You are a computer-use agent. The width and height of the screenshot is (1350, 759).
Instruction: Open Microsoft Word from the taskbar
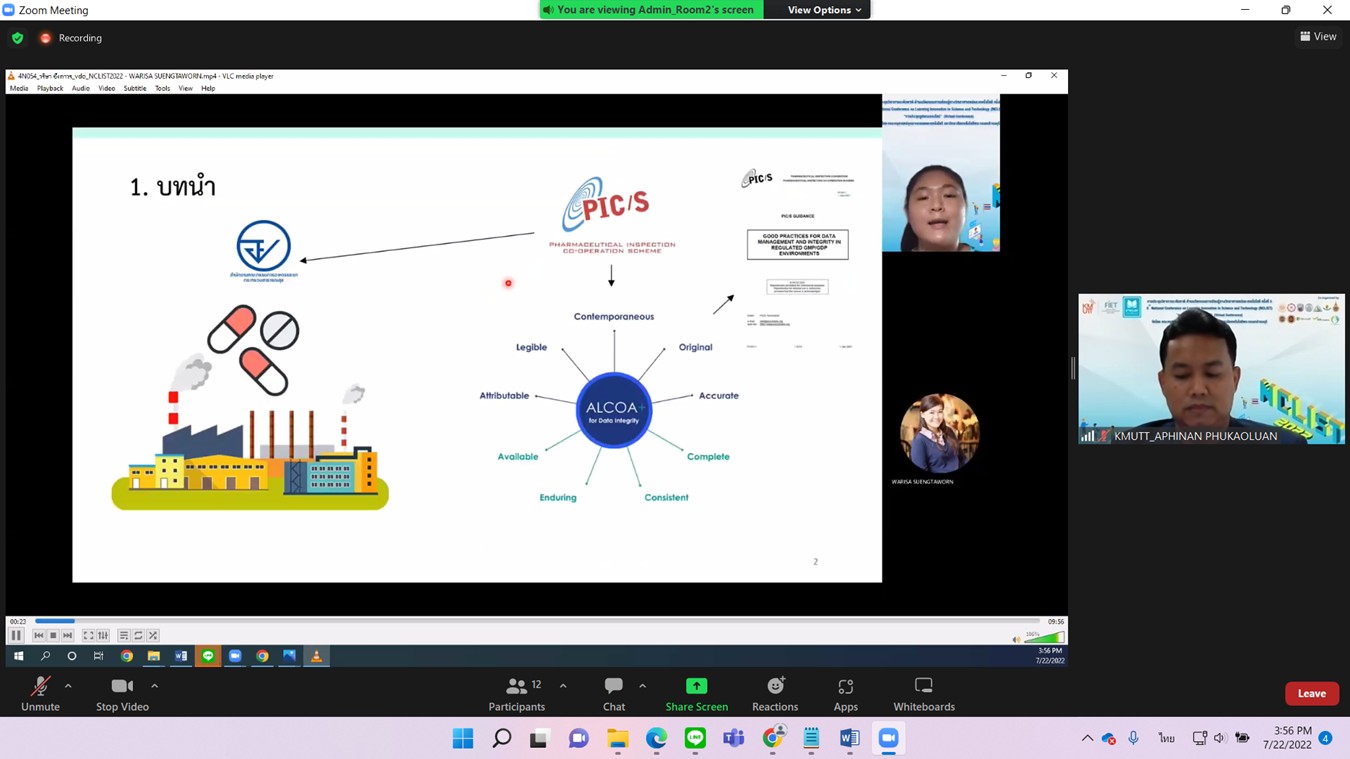pyautogui.click(x=849, y=739)
